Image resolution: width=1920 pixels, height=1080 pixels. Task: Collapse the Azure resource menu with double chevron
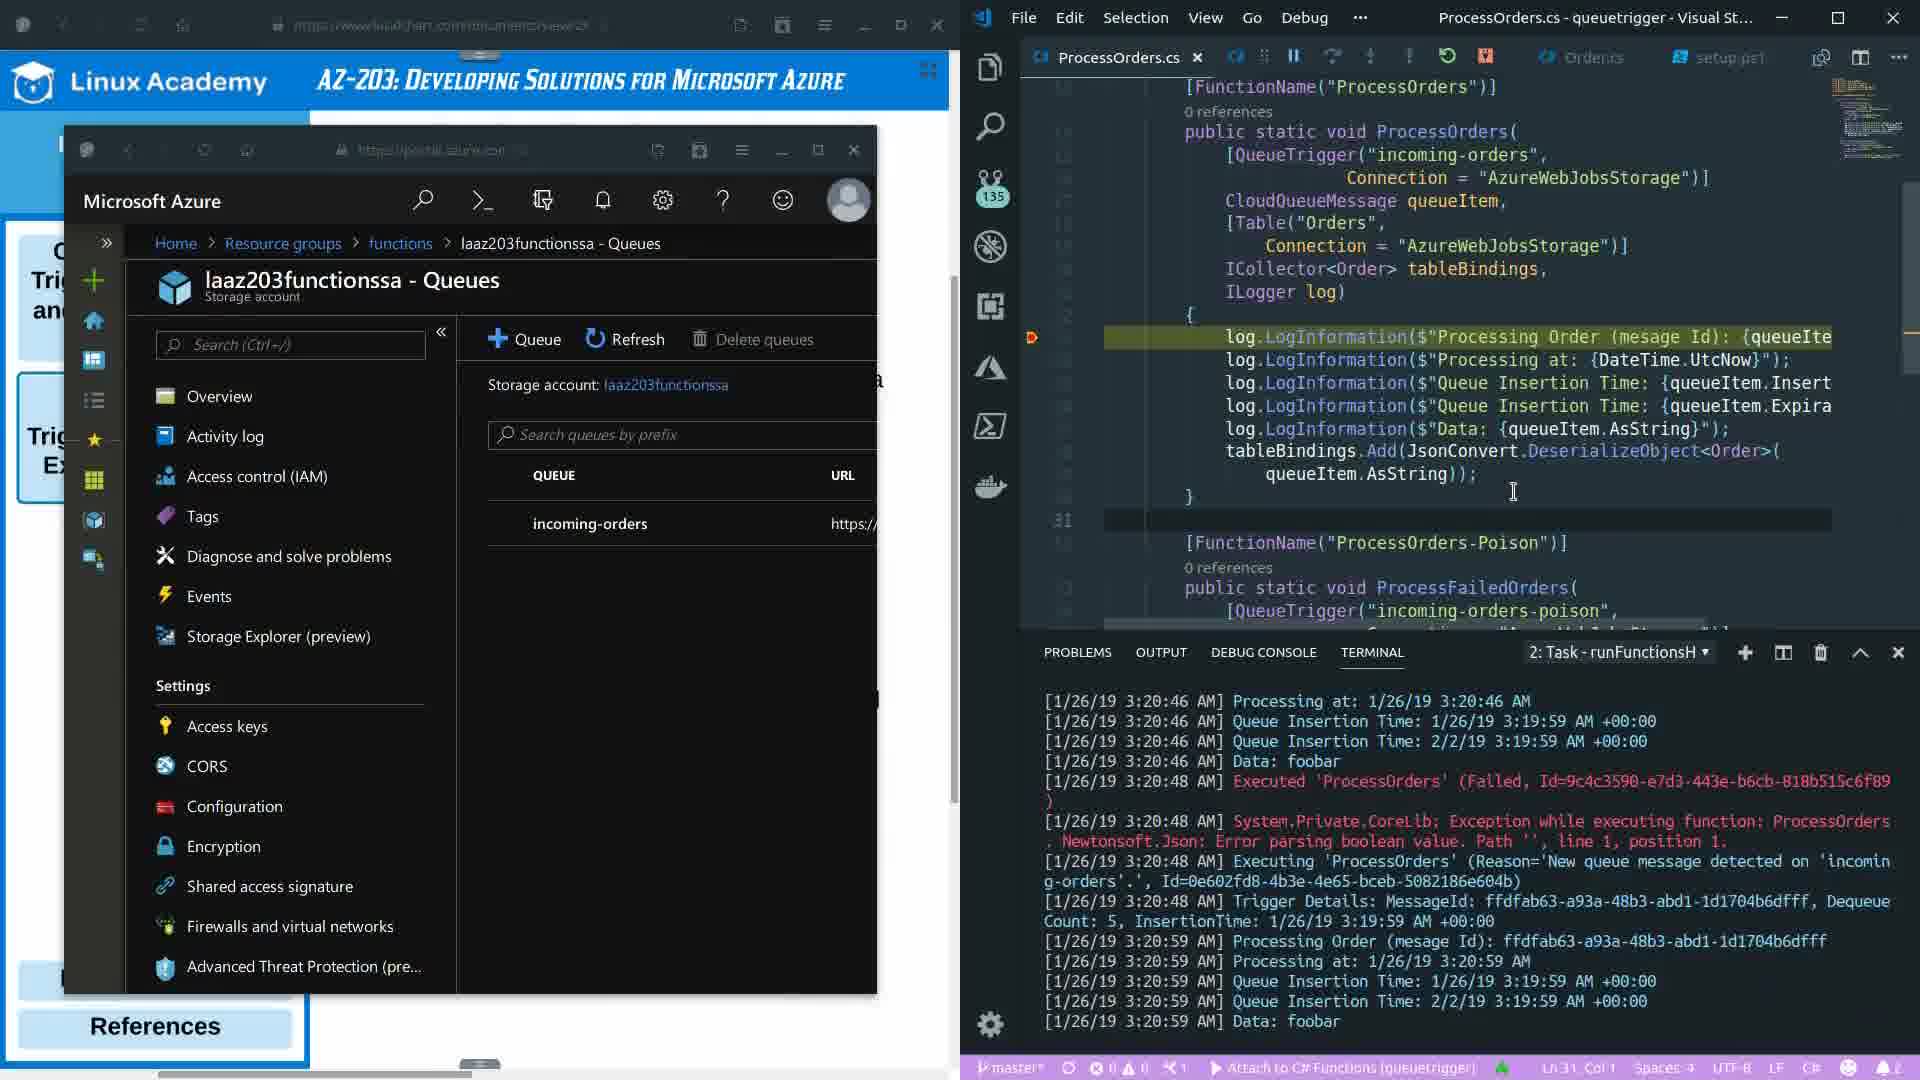pyautogui.click(x=441, y=332)
